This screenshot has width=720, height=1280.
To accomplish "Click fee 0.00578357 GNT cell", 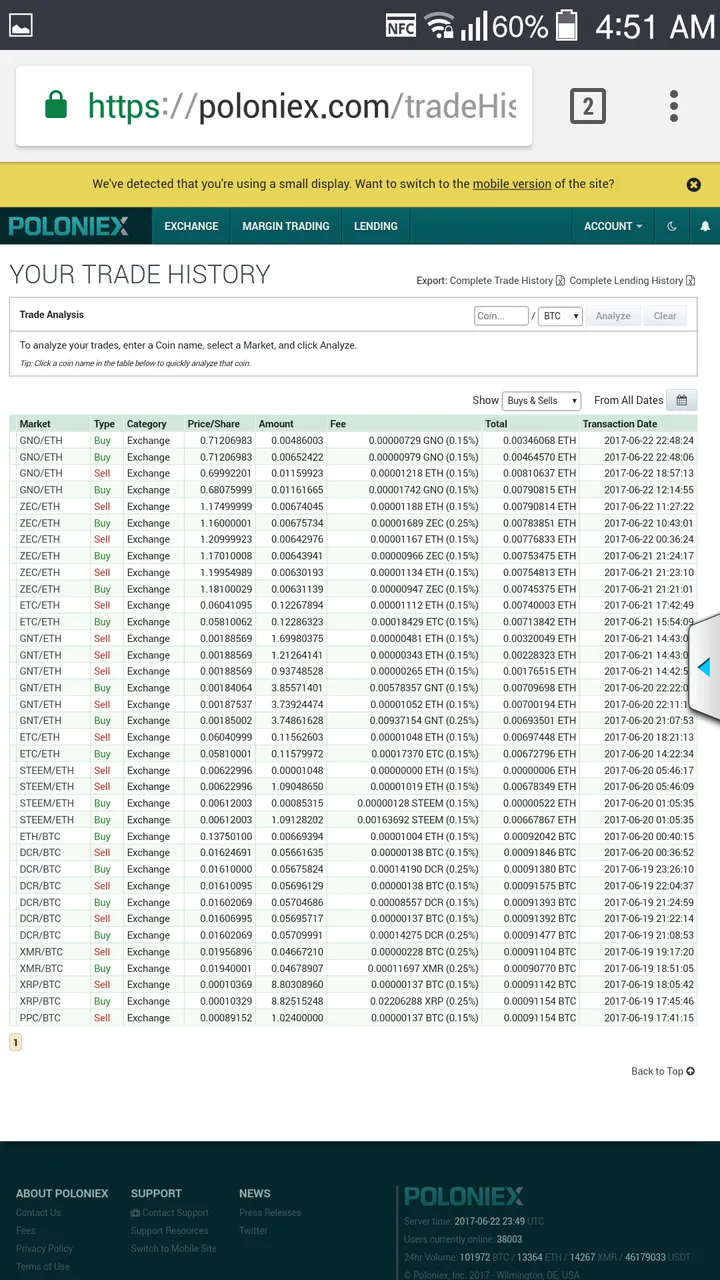I will pyautogui.click(x=423, y=688).
